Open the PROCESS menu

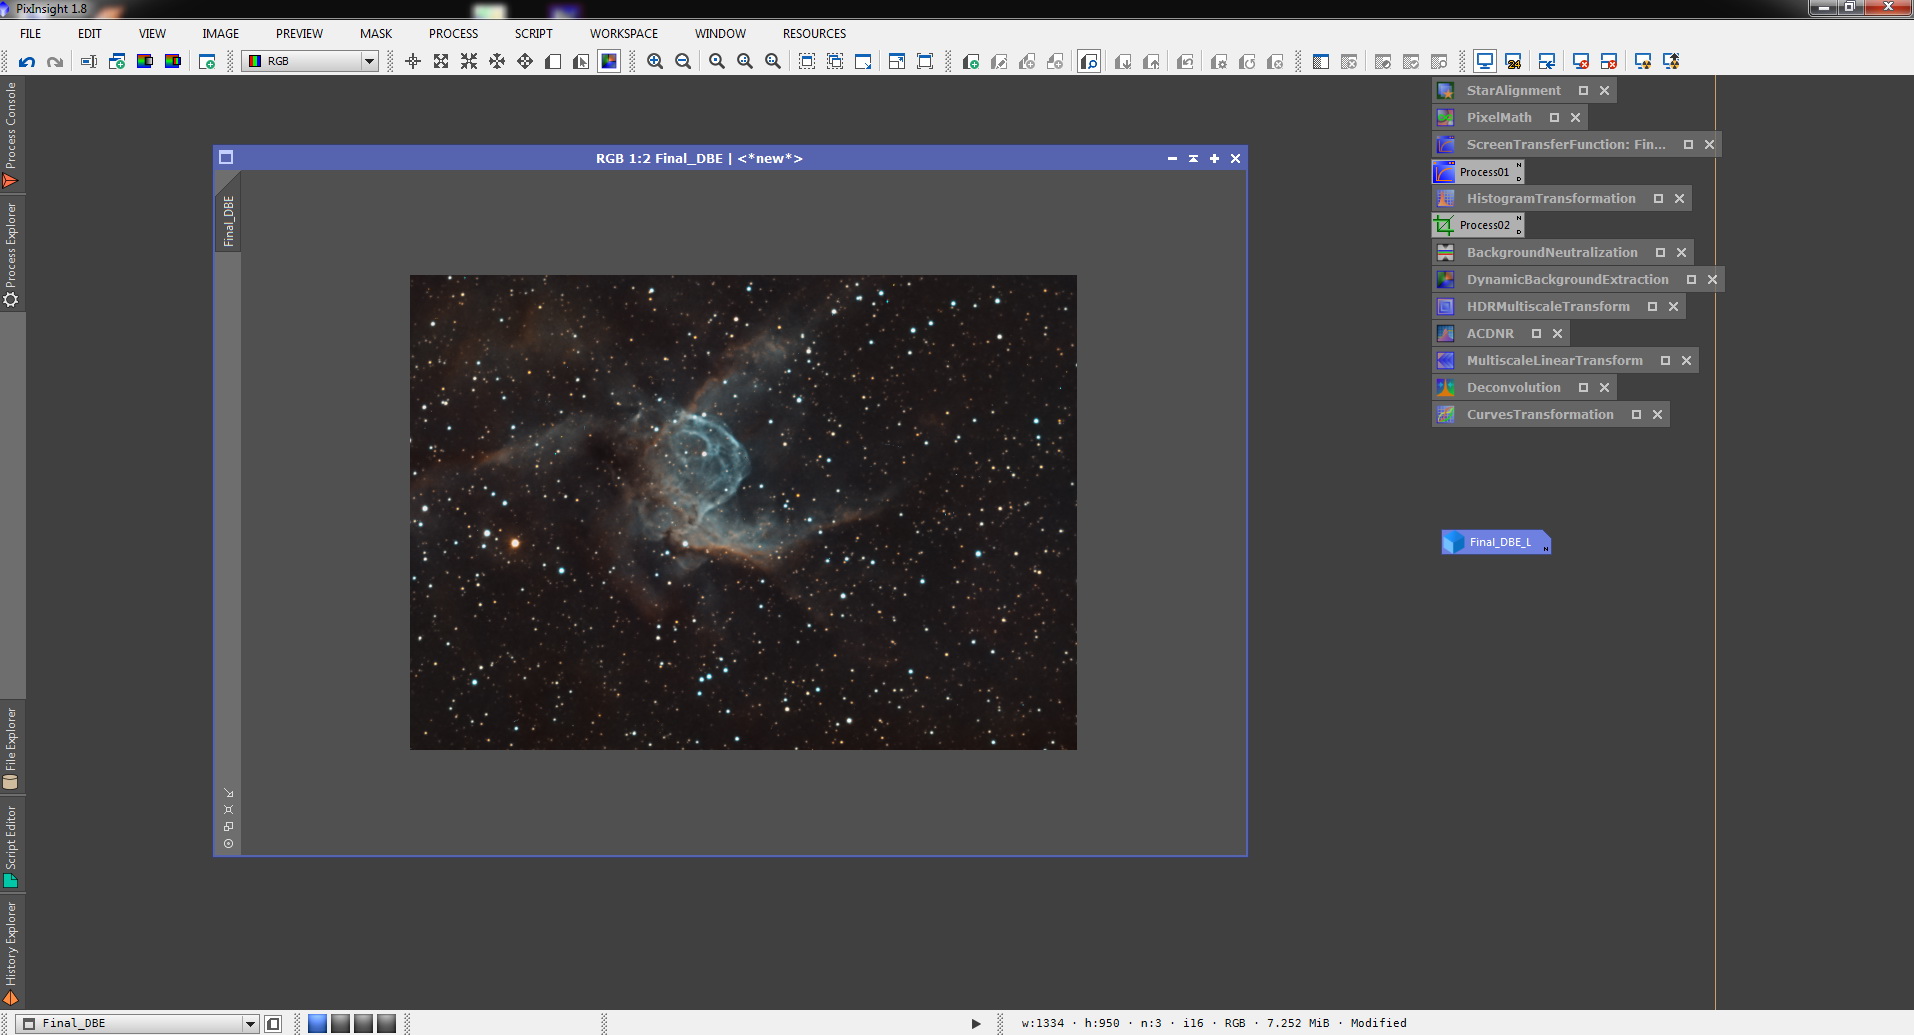453,33
